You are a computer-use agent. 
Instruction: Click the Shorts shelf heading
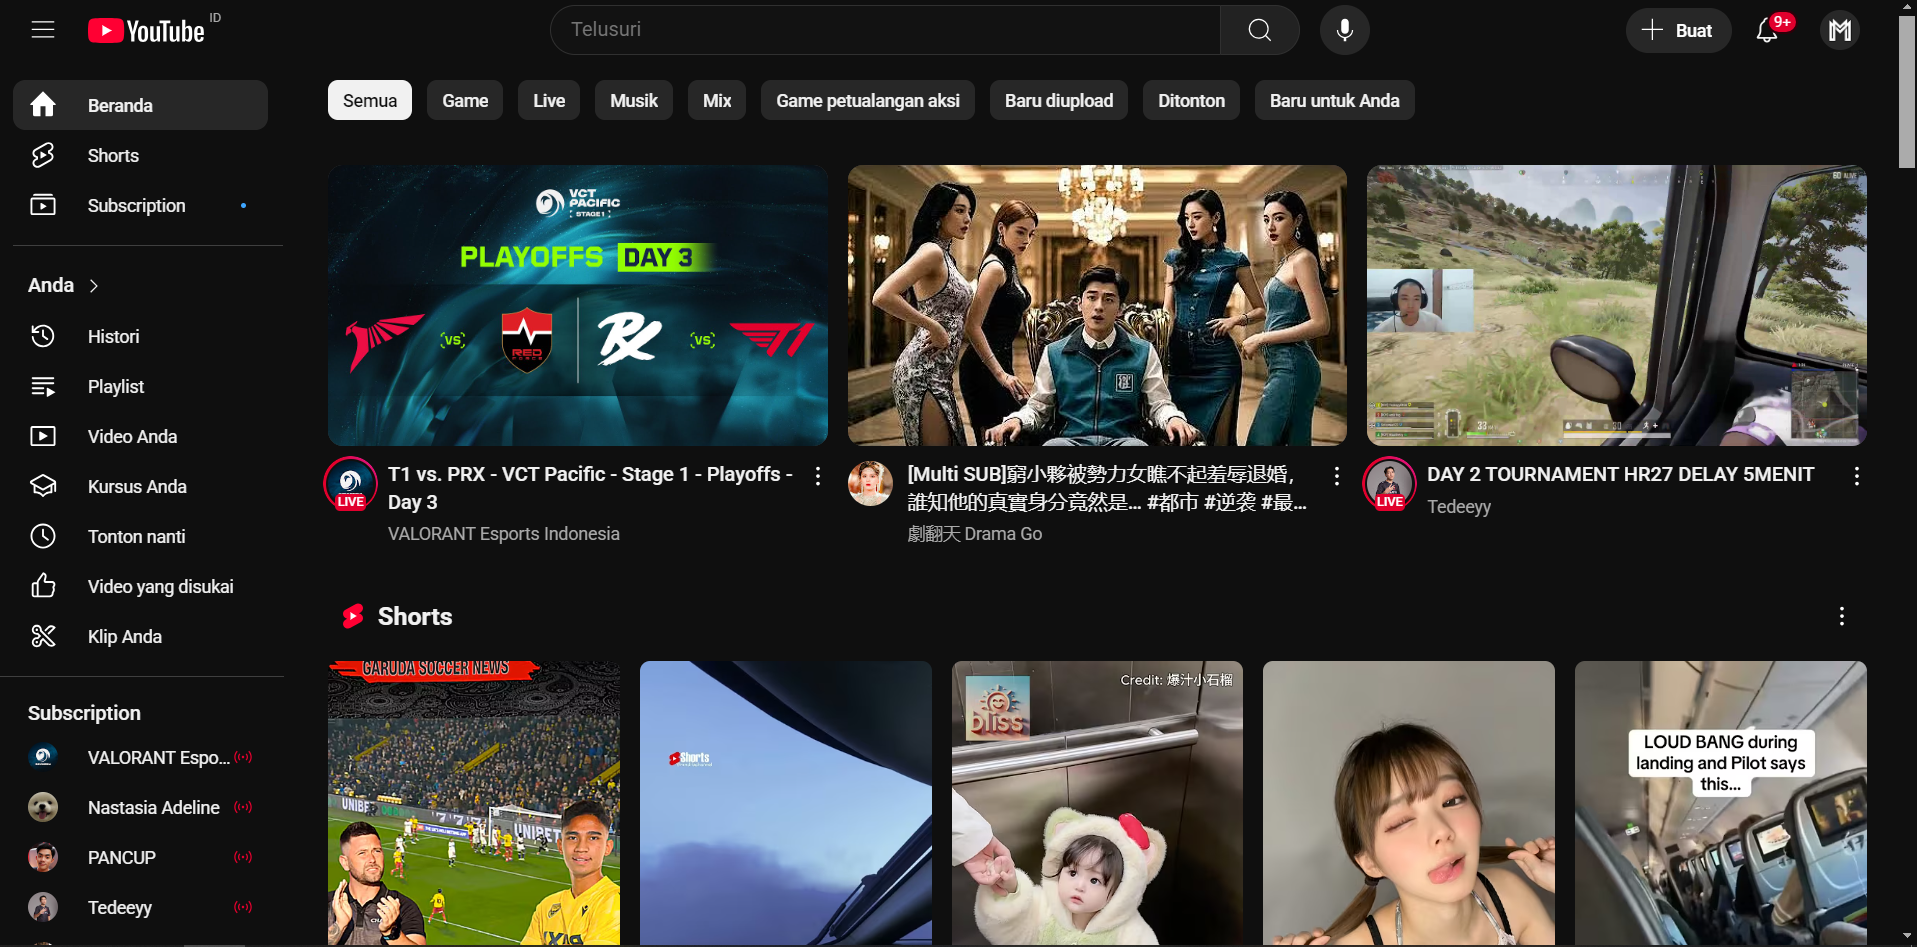pos(415,616)
